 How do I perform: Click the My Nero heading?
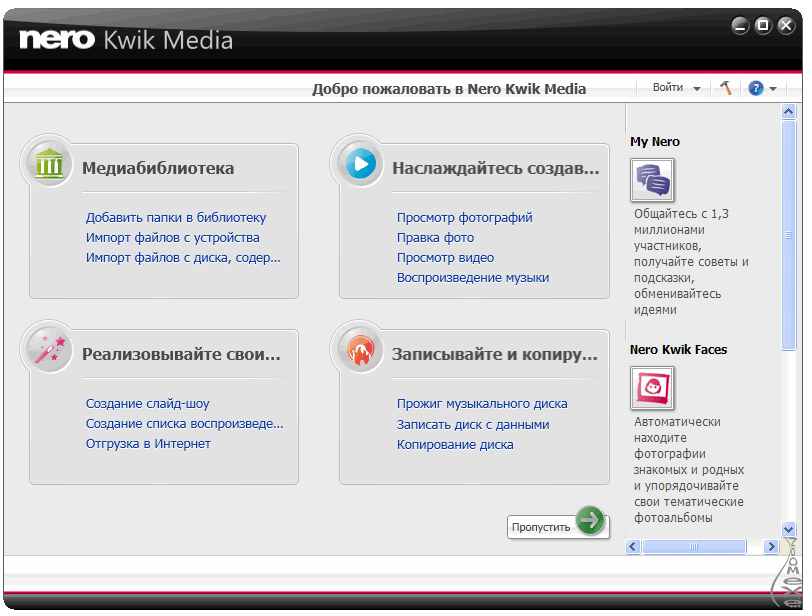(x=655, y=142)
